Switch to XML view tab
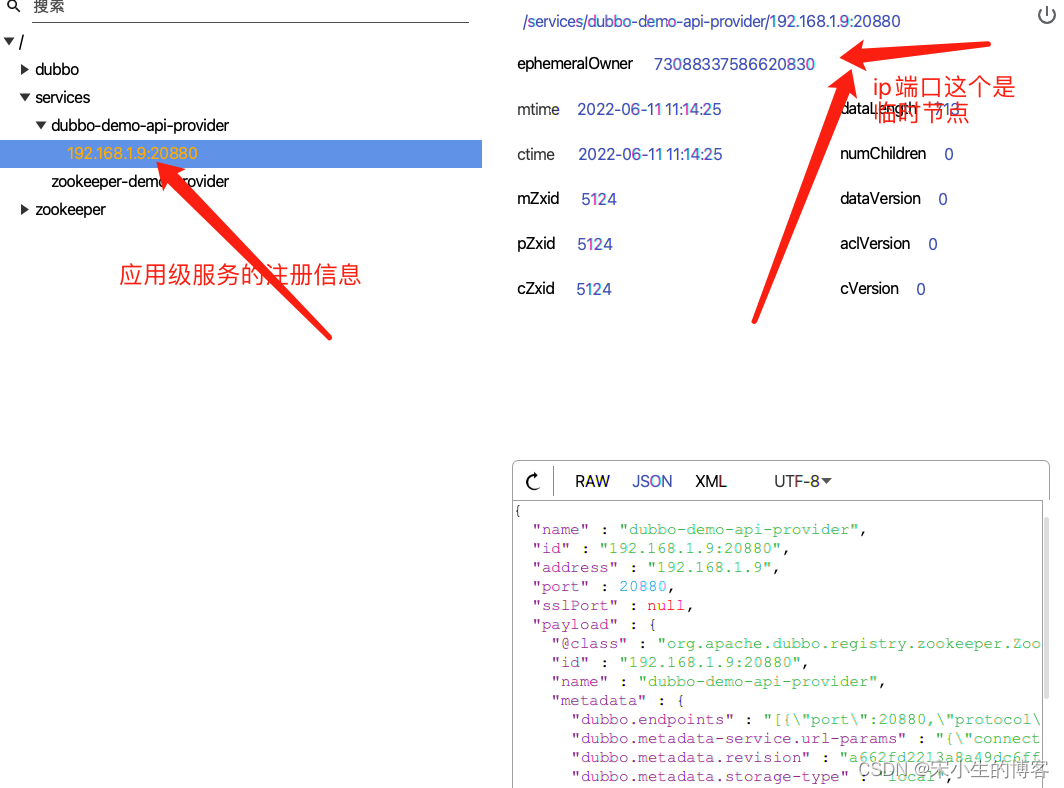 (x=711, y=482)
